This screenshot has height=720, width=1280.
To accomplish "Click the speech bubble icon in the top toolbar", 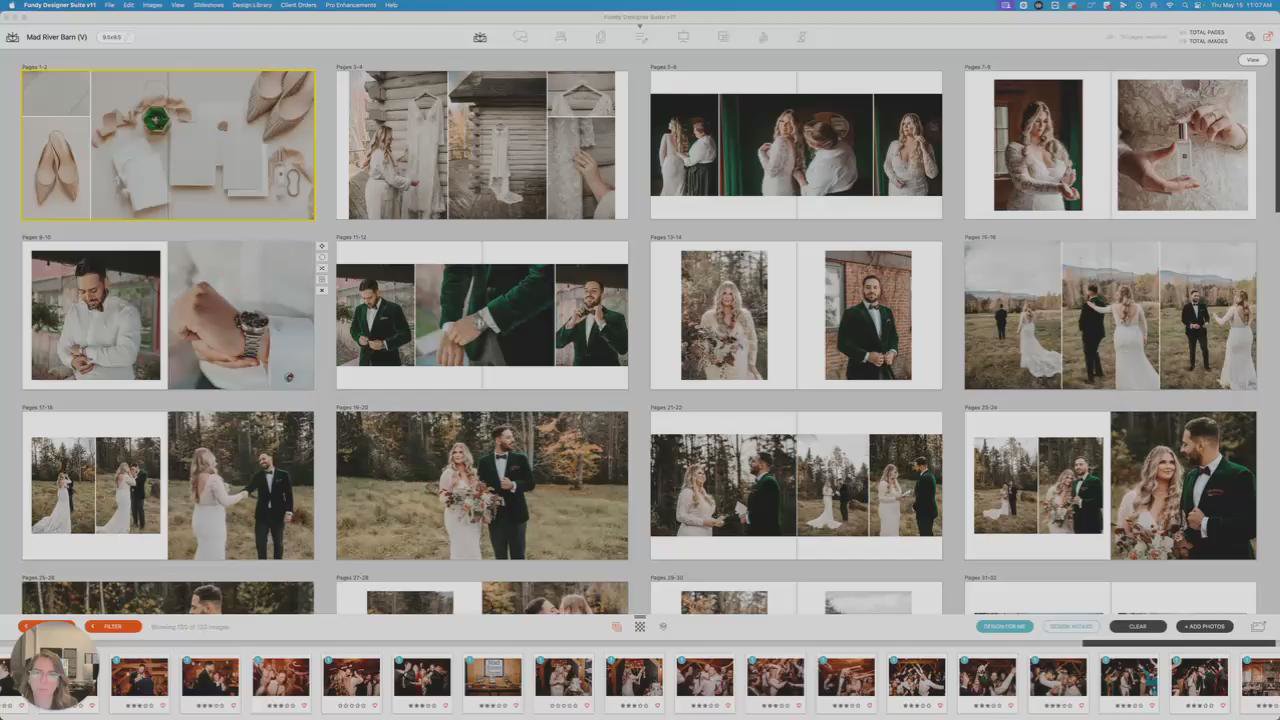I will tap(521, 37).
